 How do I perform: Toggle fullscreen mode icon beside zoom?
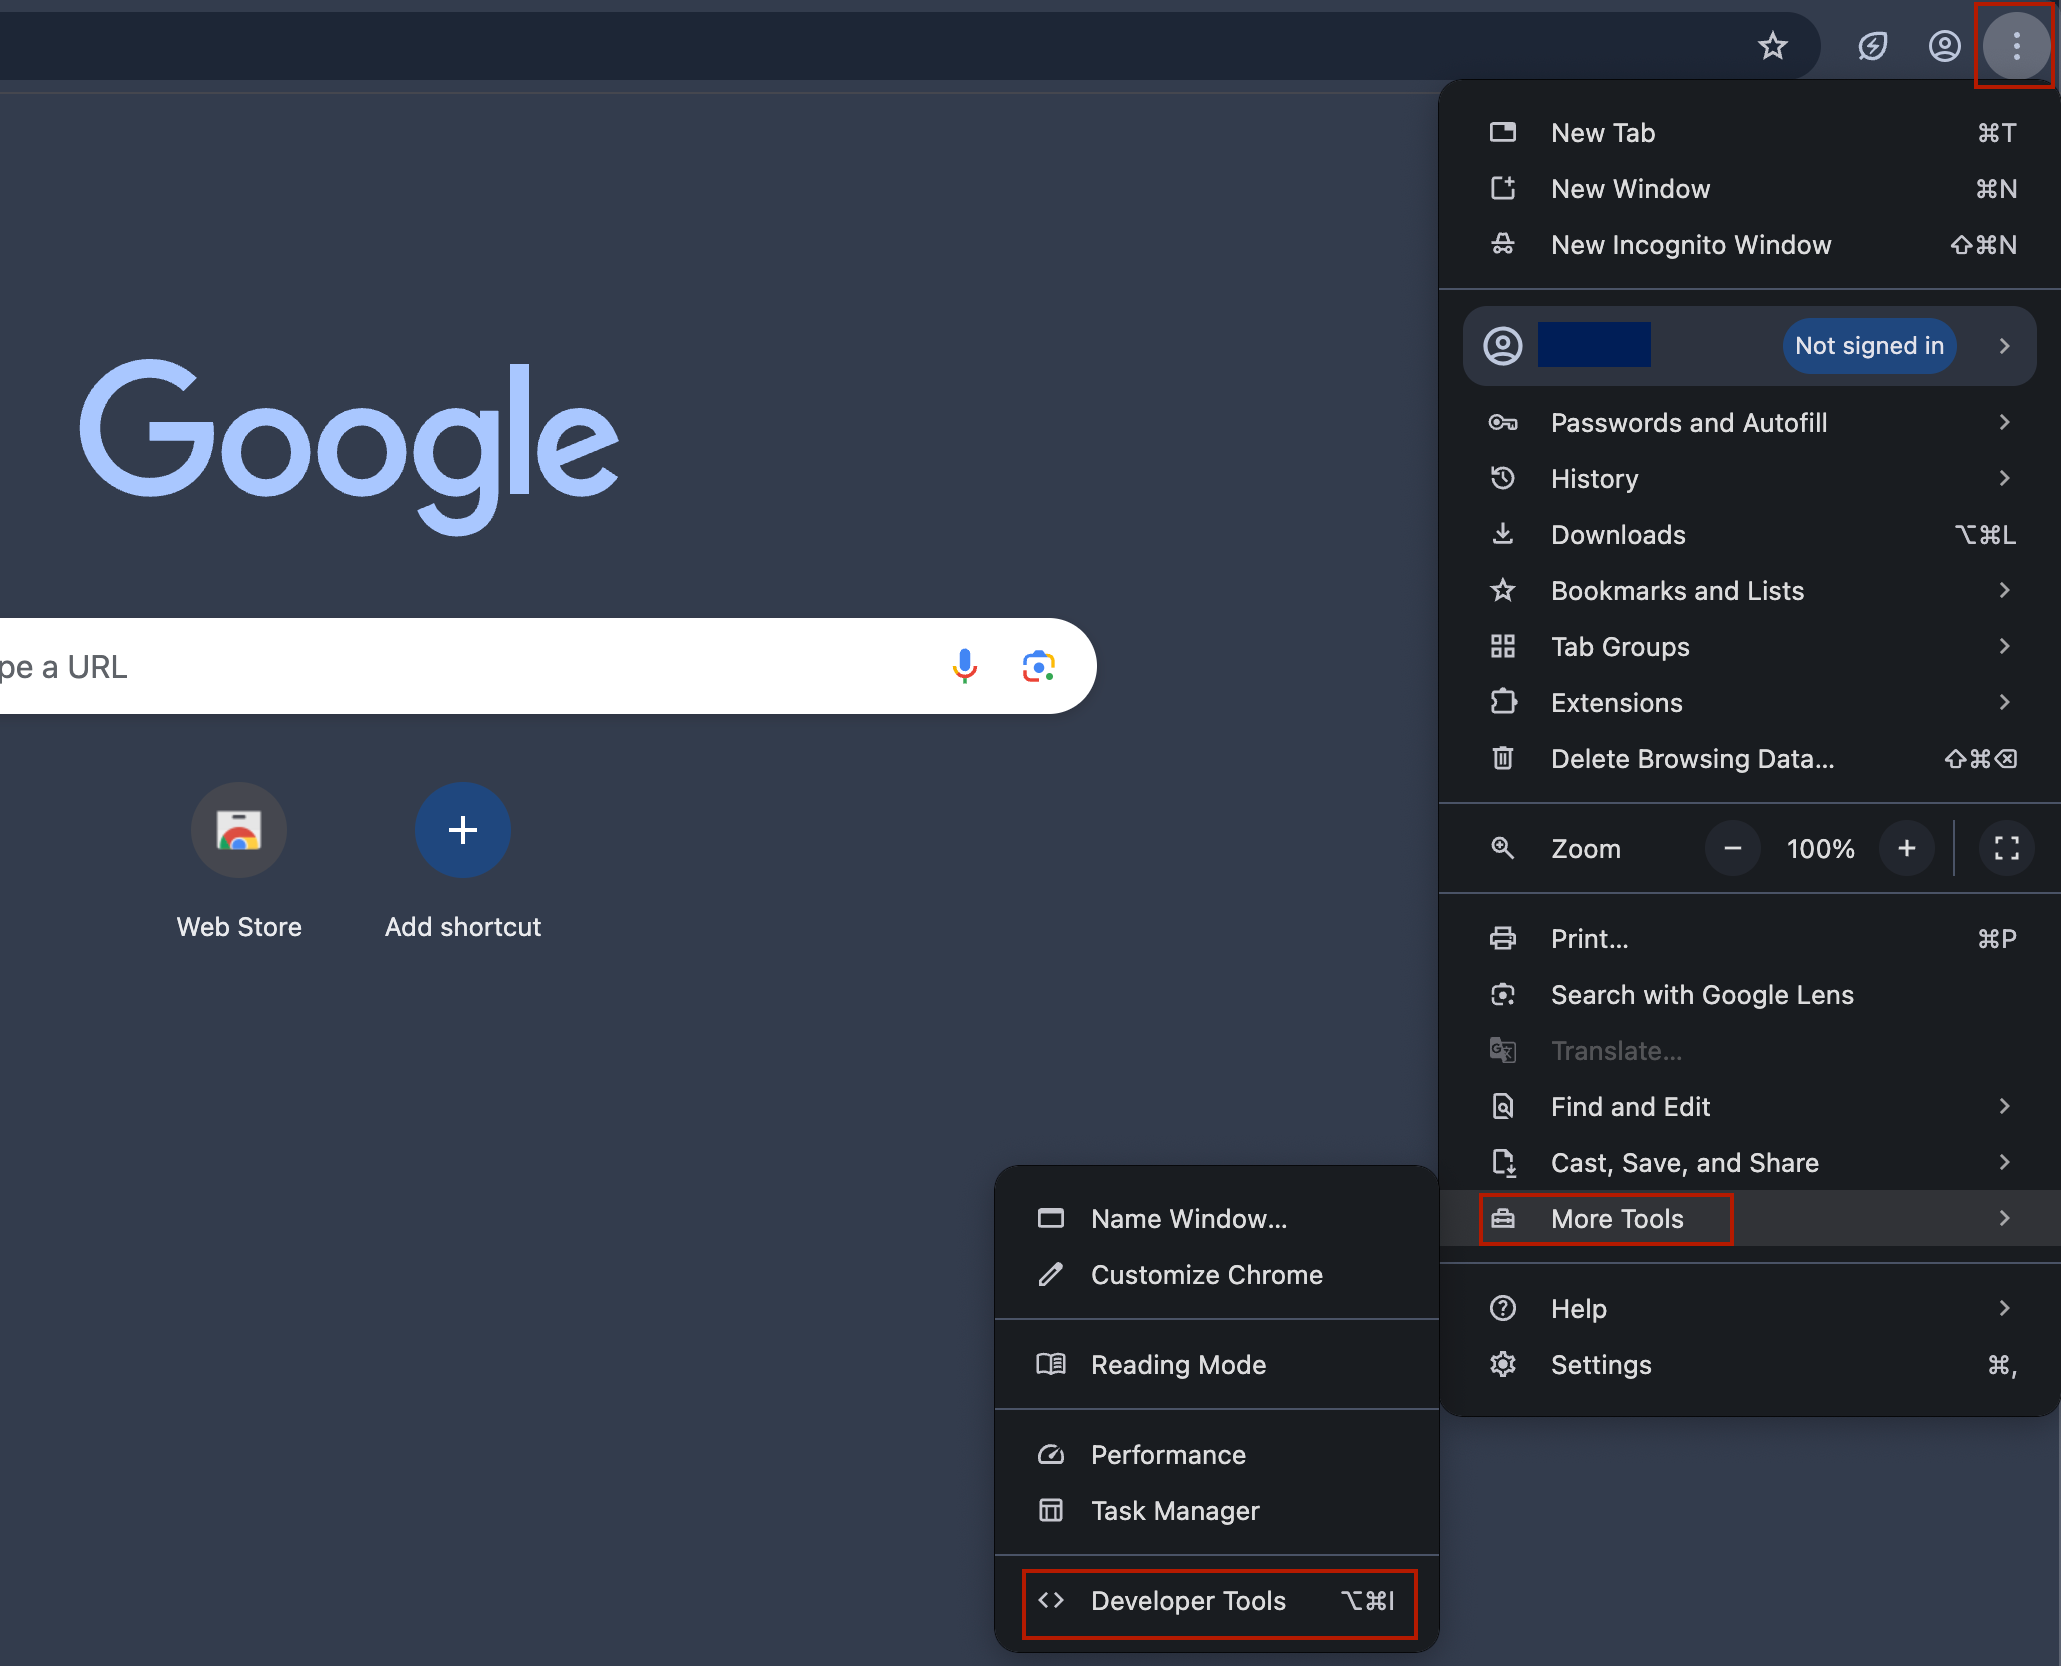pyautogui.click(x=2006, y=849)
